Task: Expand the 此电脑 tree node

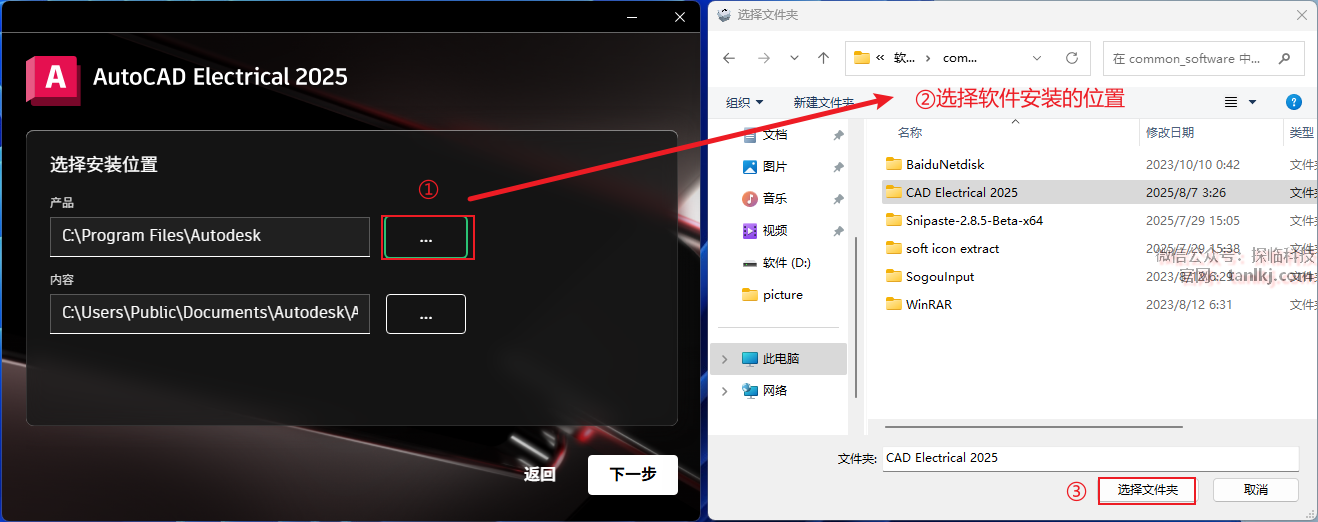Action: click(725, 358)
